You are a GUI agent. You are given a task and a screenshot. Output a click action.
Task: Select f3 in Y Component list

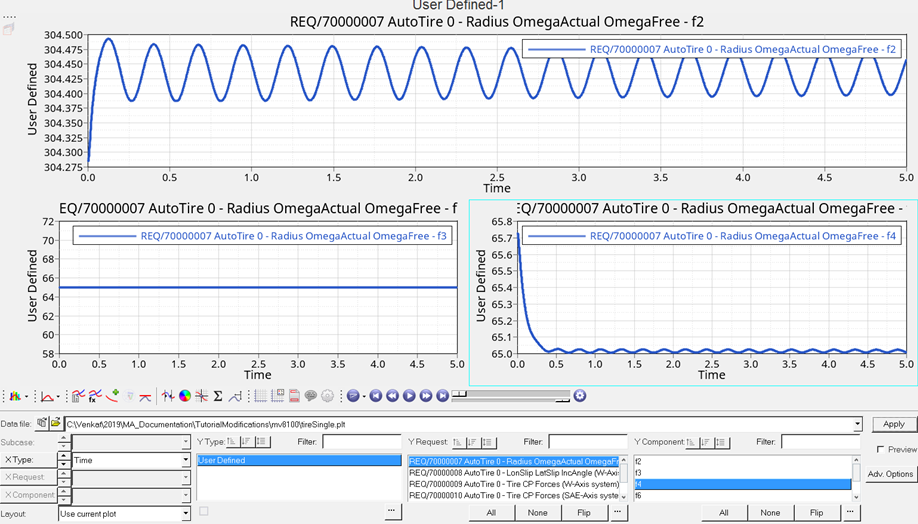[x=740, y=473]
